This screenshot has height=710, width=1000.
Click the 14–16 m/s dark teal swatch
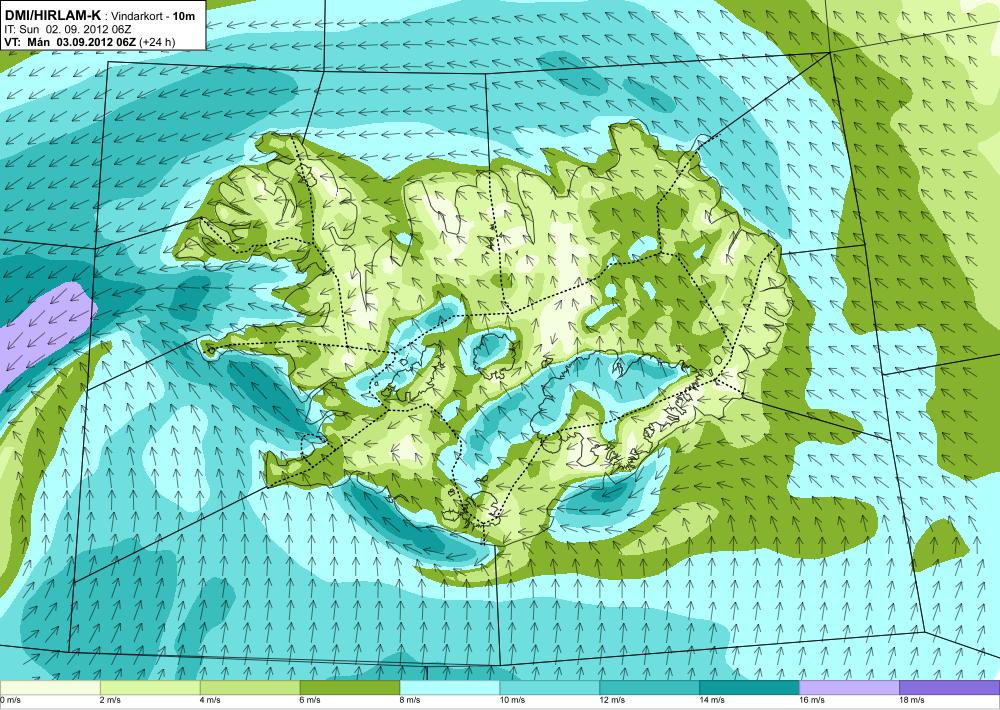point(749,688)
